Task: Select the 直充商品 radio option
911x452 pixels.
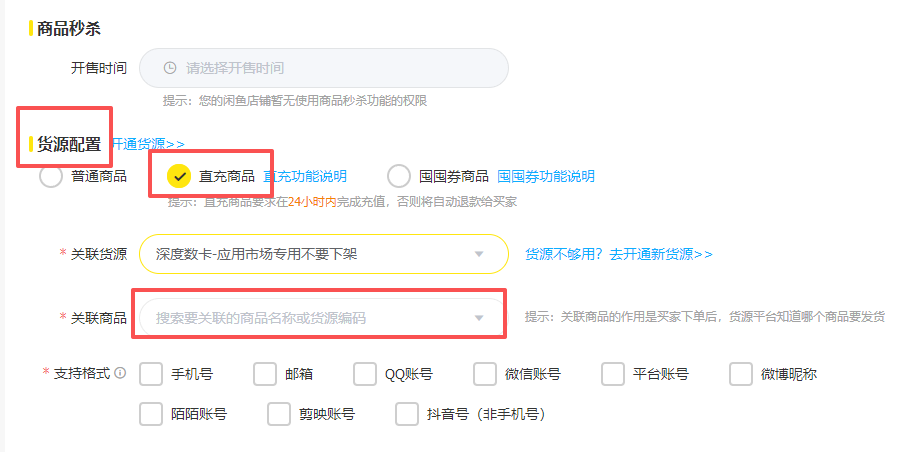Action: [180, 177]
